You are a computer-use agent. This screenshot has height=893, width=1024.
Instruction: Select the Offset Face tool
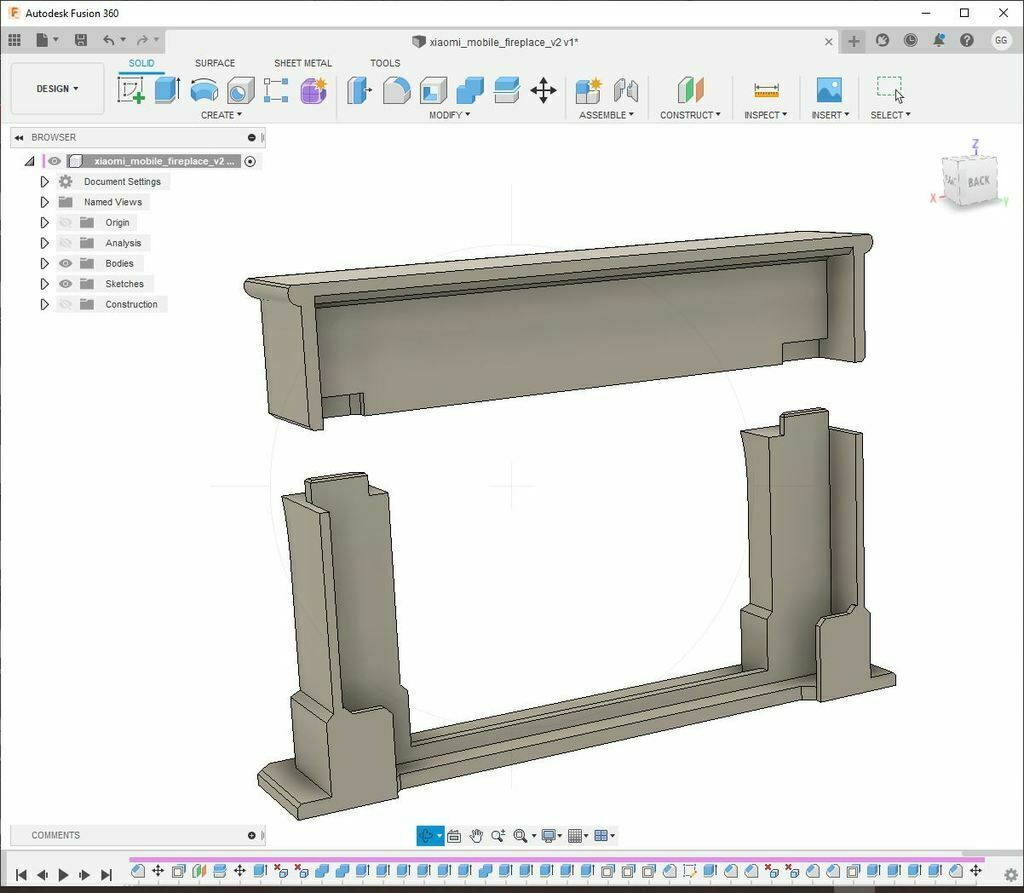(x=507, y=90)
